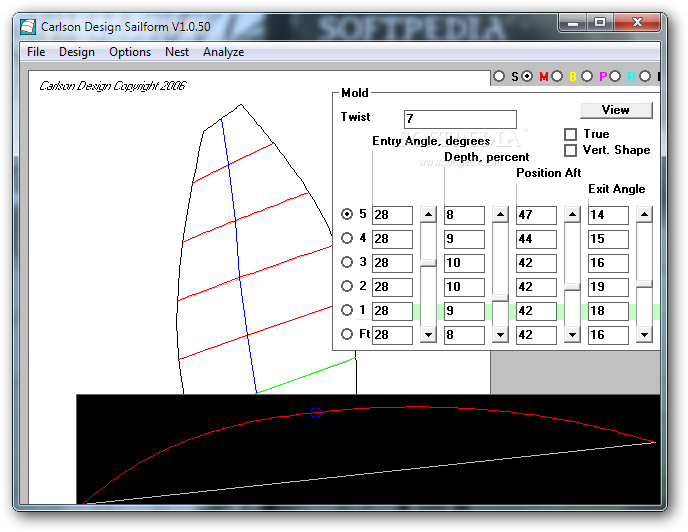This screenshot has height=532, width=688.
Task: Click Position Aft scrollbar down arrow
Action: [572, 334]
